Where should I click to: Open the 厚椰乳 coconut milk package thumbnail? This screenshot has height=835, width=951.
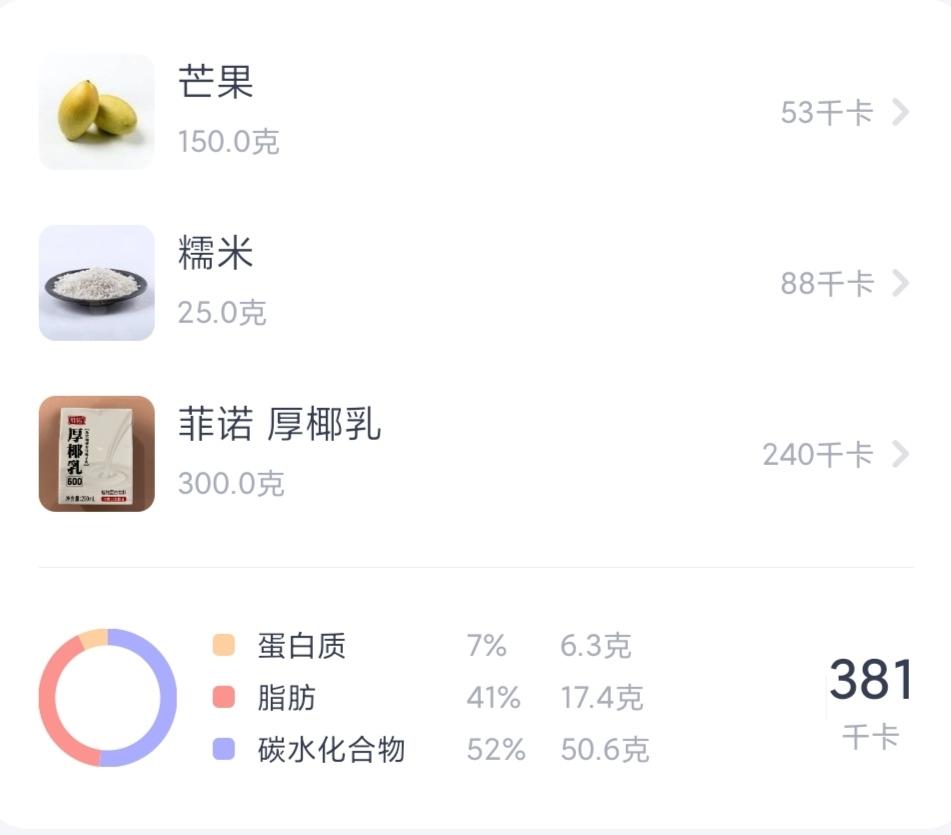[95, 455]
